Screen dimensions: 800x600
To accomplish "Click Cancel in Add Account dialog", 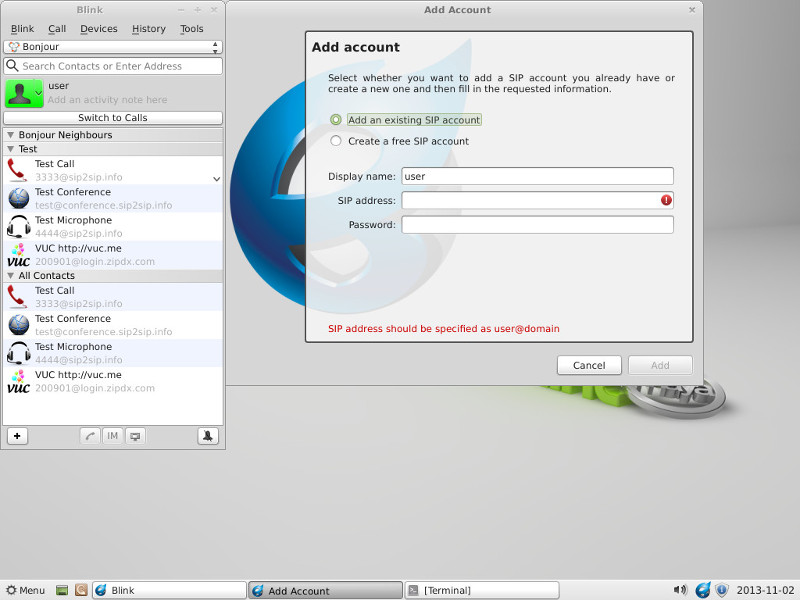I will click(x=589, y=365).
